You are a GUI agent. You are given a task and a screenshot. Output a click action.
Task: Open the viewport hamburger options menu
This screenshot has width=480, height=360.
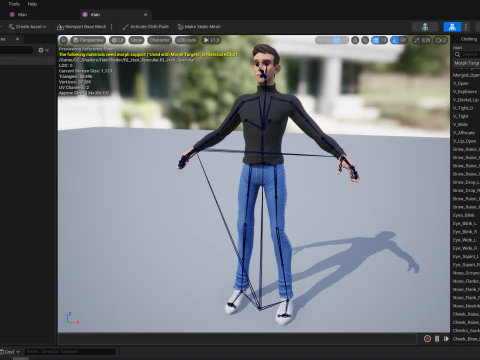click(63, 40)
